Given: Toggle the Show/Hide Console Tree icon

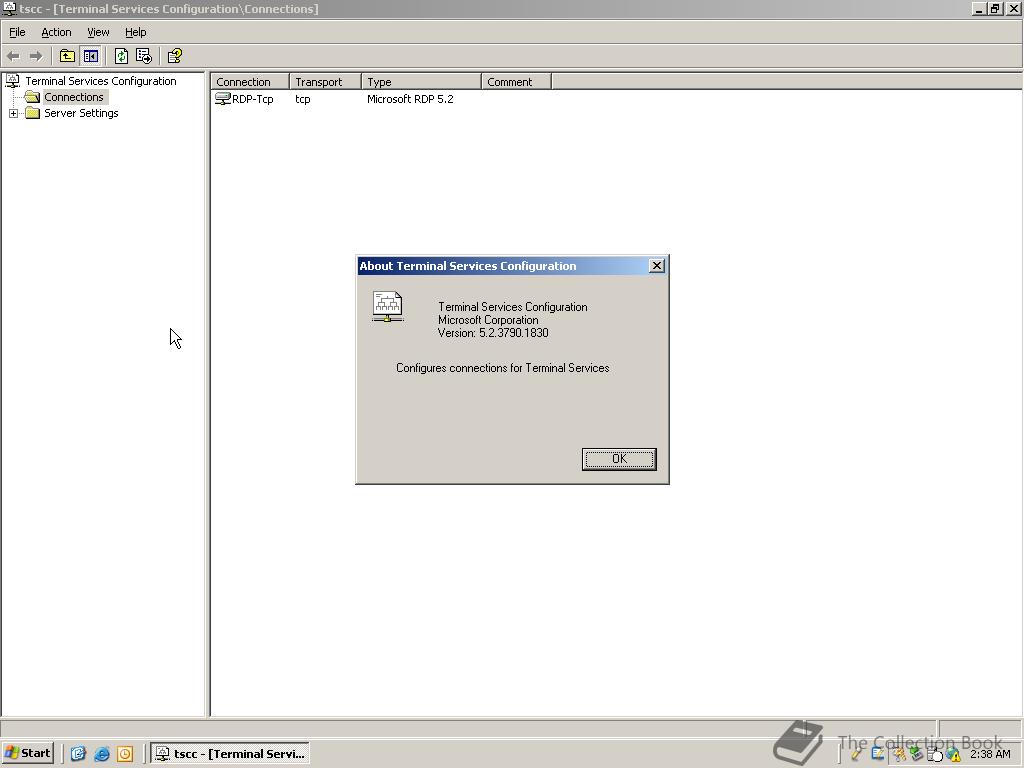Looking at the screenshot, I should point(91,56).
